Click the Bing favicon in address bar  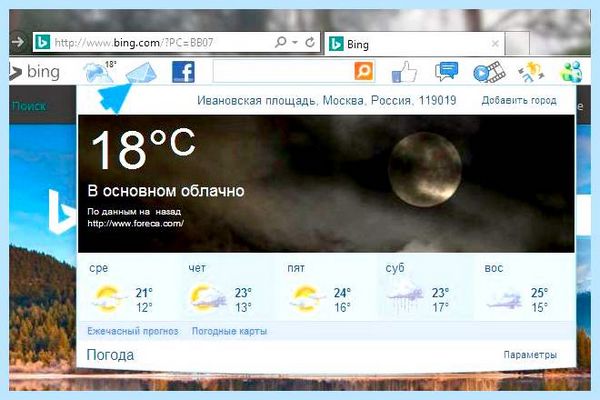tap(42, 42)
